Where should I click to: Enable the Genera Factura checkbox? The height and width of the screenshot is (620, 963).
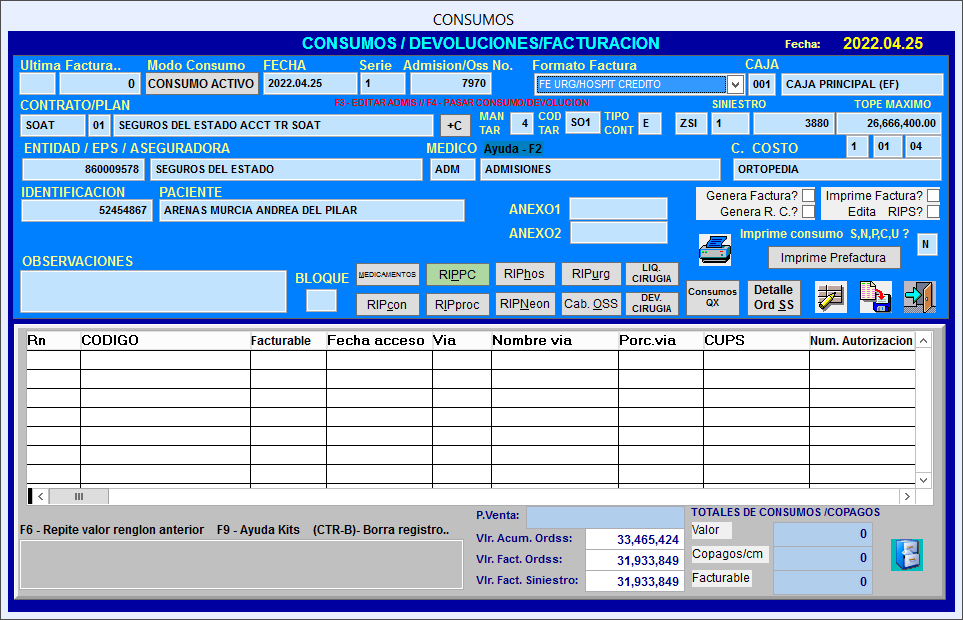click(x=808, y=195)
